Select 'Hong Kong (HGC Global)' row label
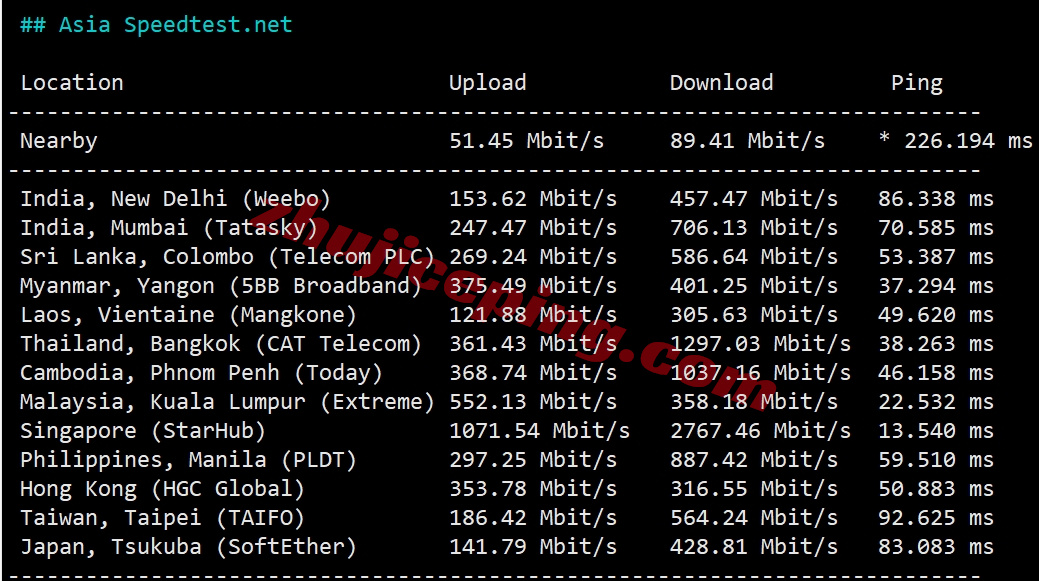The width and height of the screenshot is (1039, 581). 162,490
